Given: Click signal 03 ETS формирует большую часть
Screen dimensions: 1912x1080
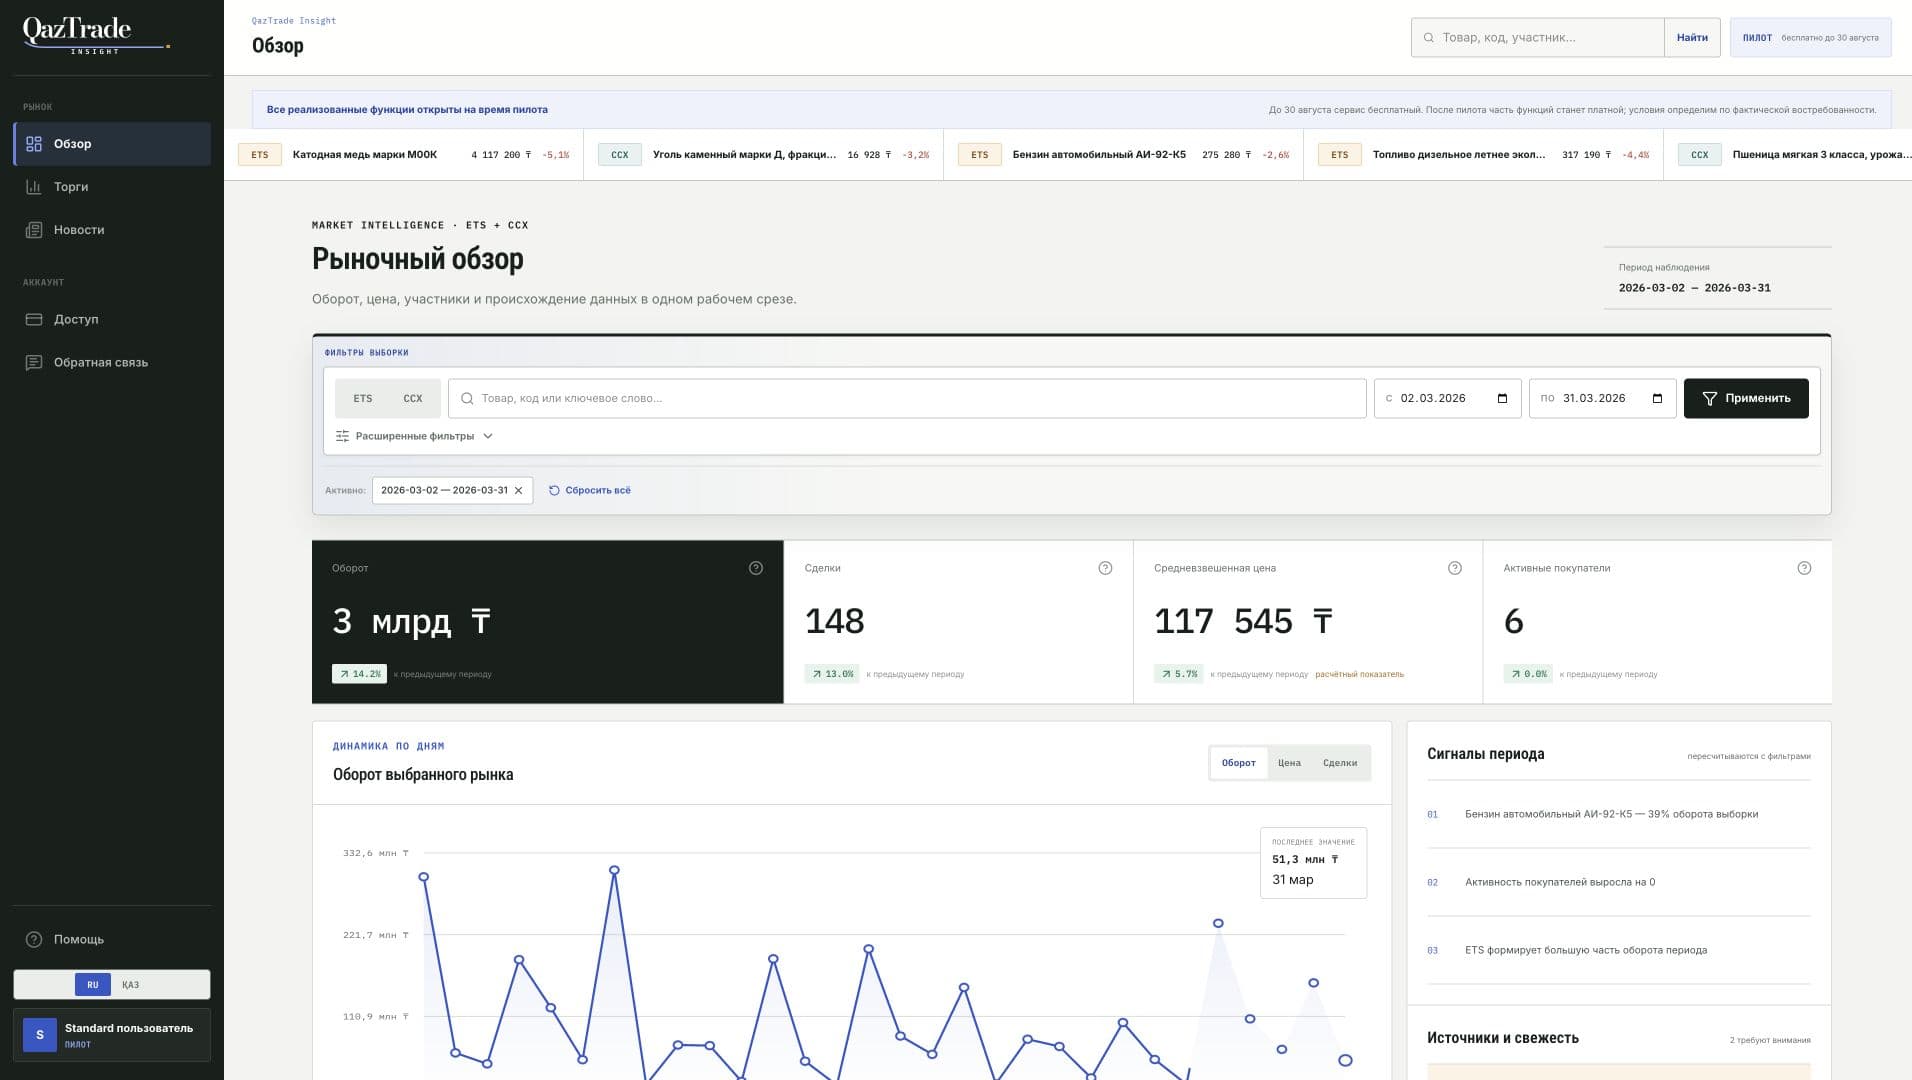Looking at the screenshot, I should pyautogui.click(x=1619, y=951).
